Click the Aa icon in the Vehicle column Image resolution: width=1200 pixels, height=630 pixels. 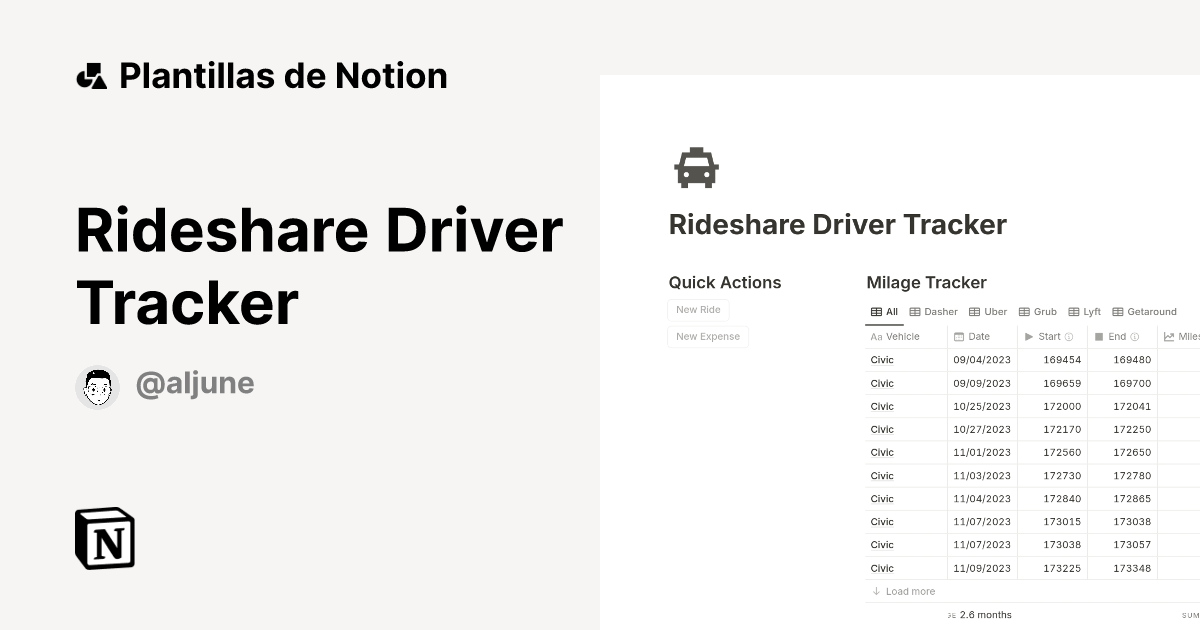click(876, 336)
